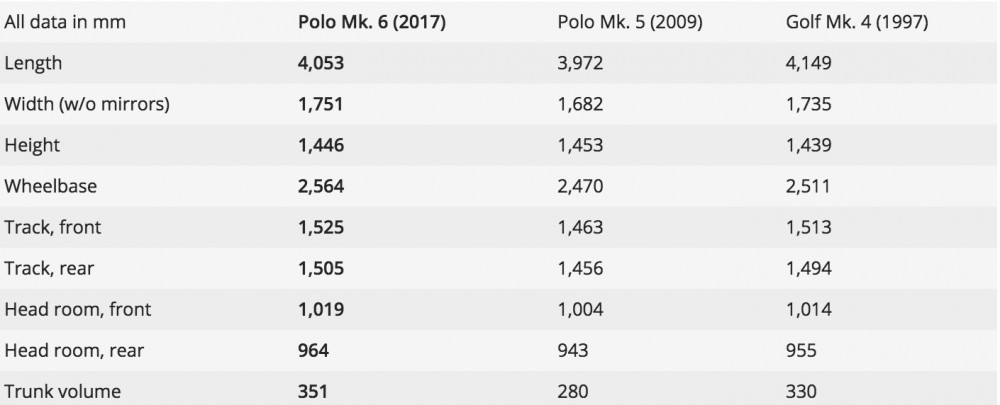Click the Polo Mk. 5 trunk volume 280
Screen dimensions: 1000x405
(573, 391)
